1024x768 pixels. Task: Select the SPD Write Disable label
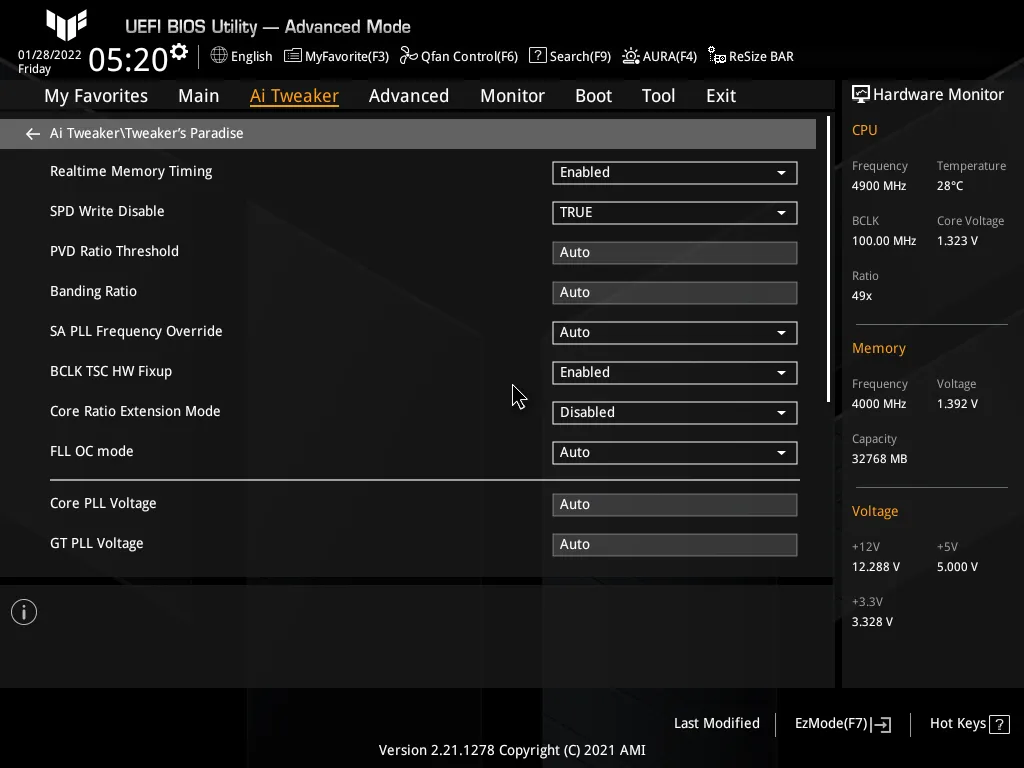pyautogui.click(x=107, y=211)
